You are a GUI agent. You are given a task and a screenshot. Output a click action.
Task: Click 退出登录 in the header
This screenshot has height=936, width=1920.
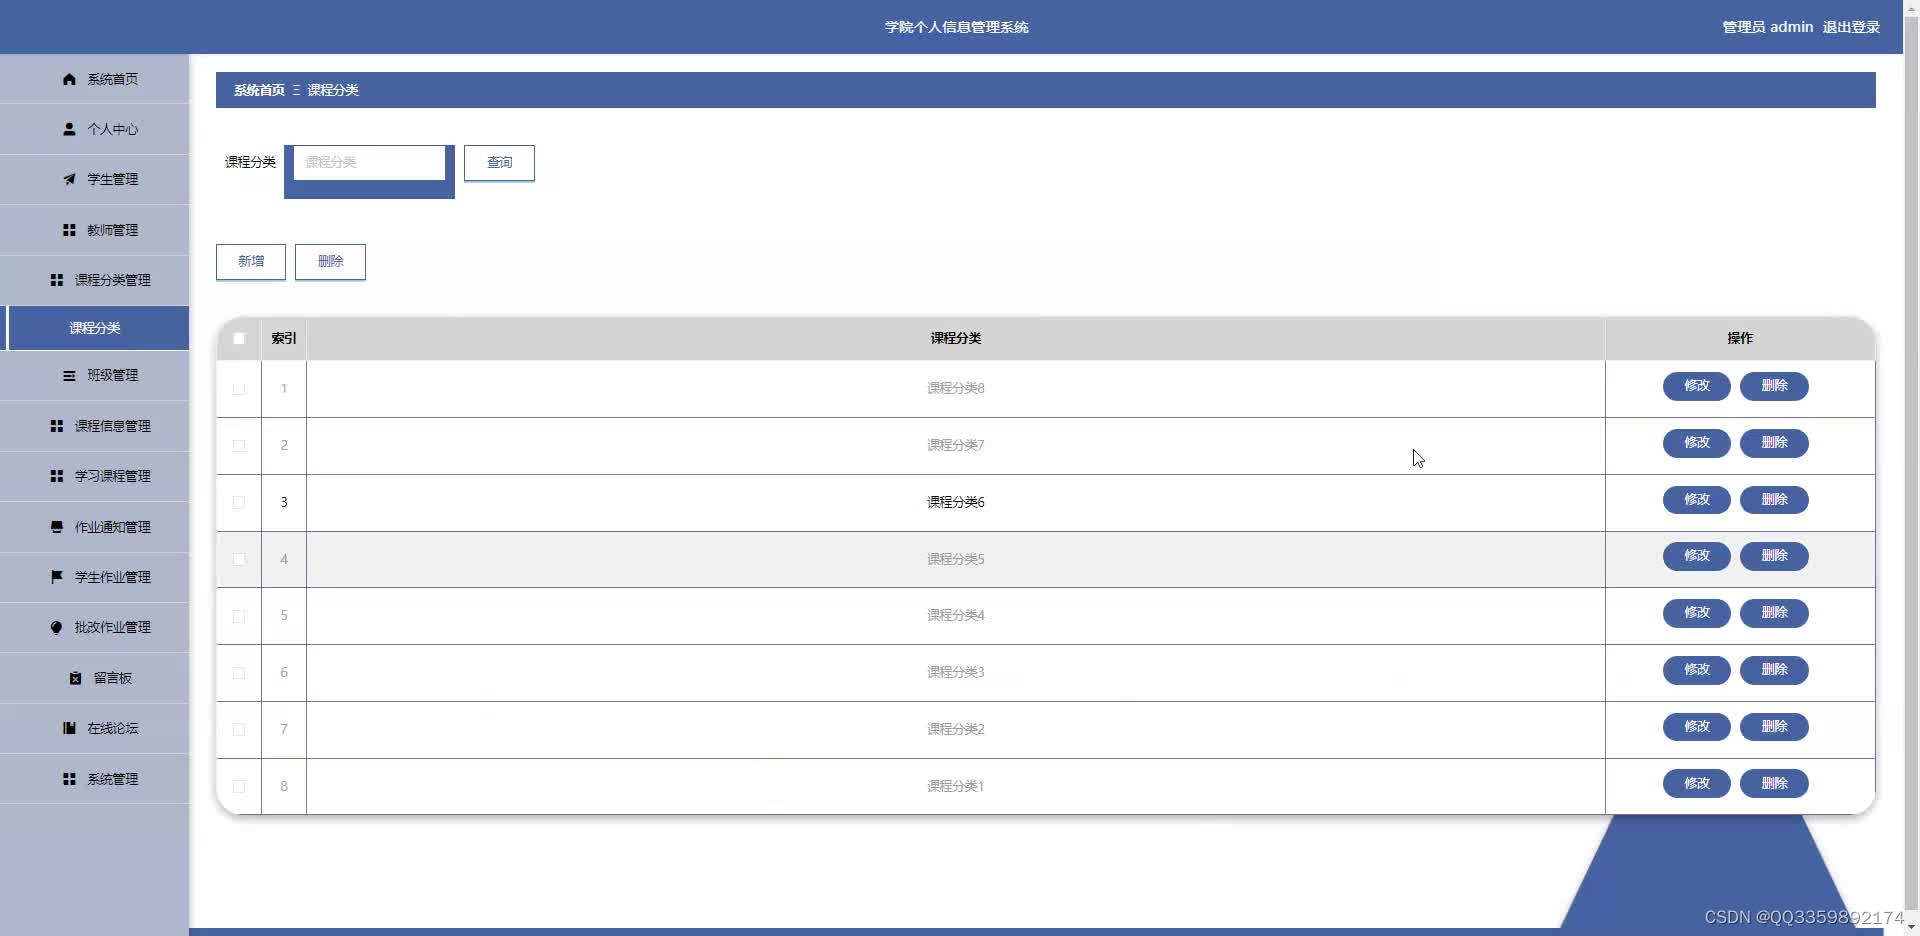pos(1851,27)
